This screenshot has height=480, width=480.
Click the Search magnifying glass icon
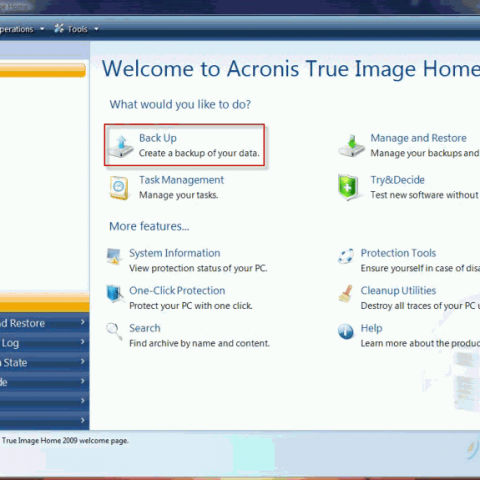(x=114, y=331)
